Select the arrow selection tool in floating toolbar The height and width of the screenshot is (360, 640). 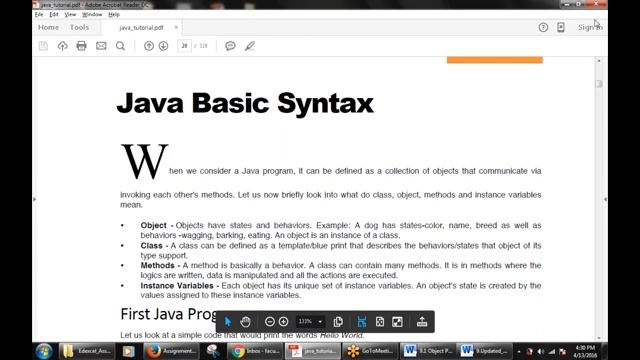[228, 322]
